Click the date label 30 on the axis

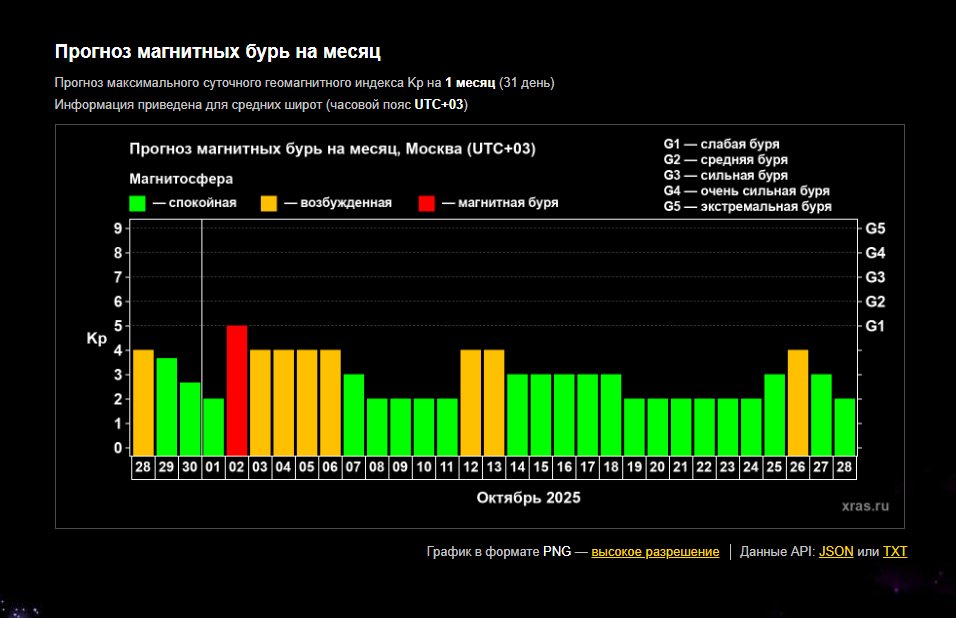click(190, 467)
